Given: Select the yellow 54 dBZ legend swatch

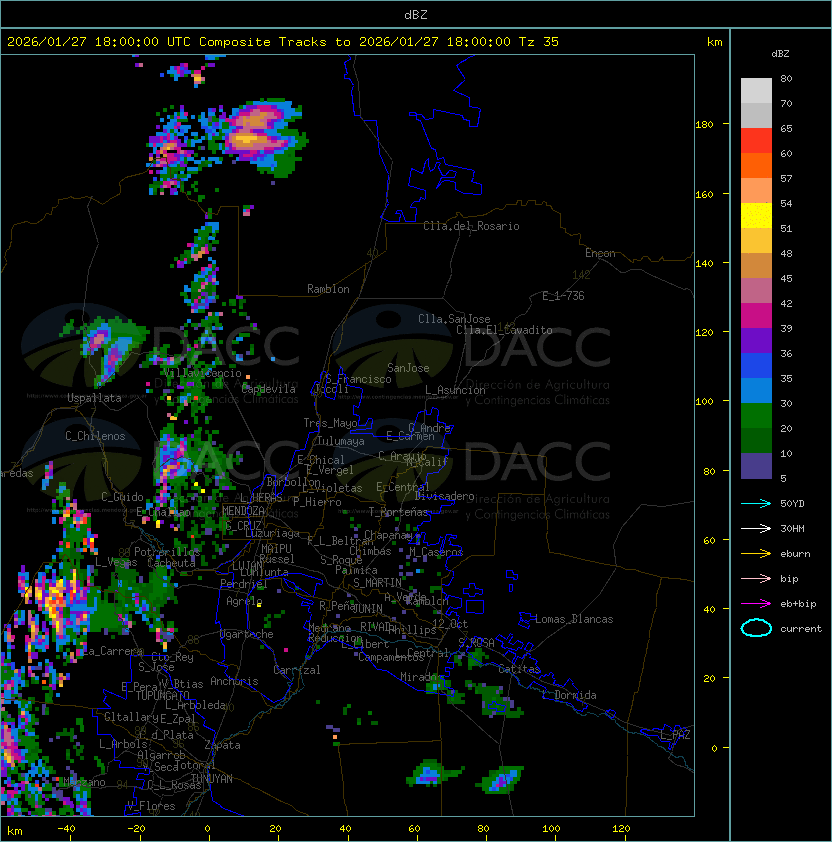Looking at the screenshot, I should tap(756, 215).
